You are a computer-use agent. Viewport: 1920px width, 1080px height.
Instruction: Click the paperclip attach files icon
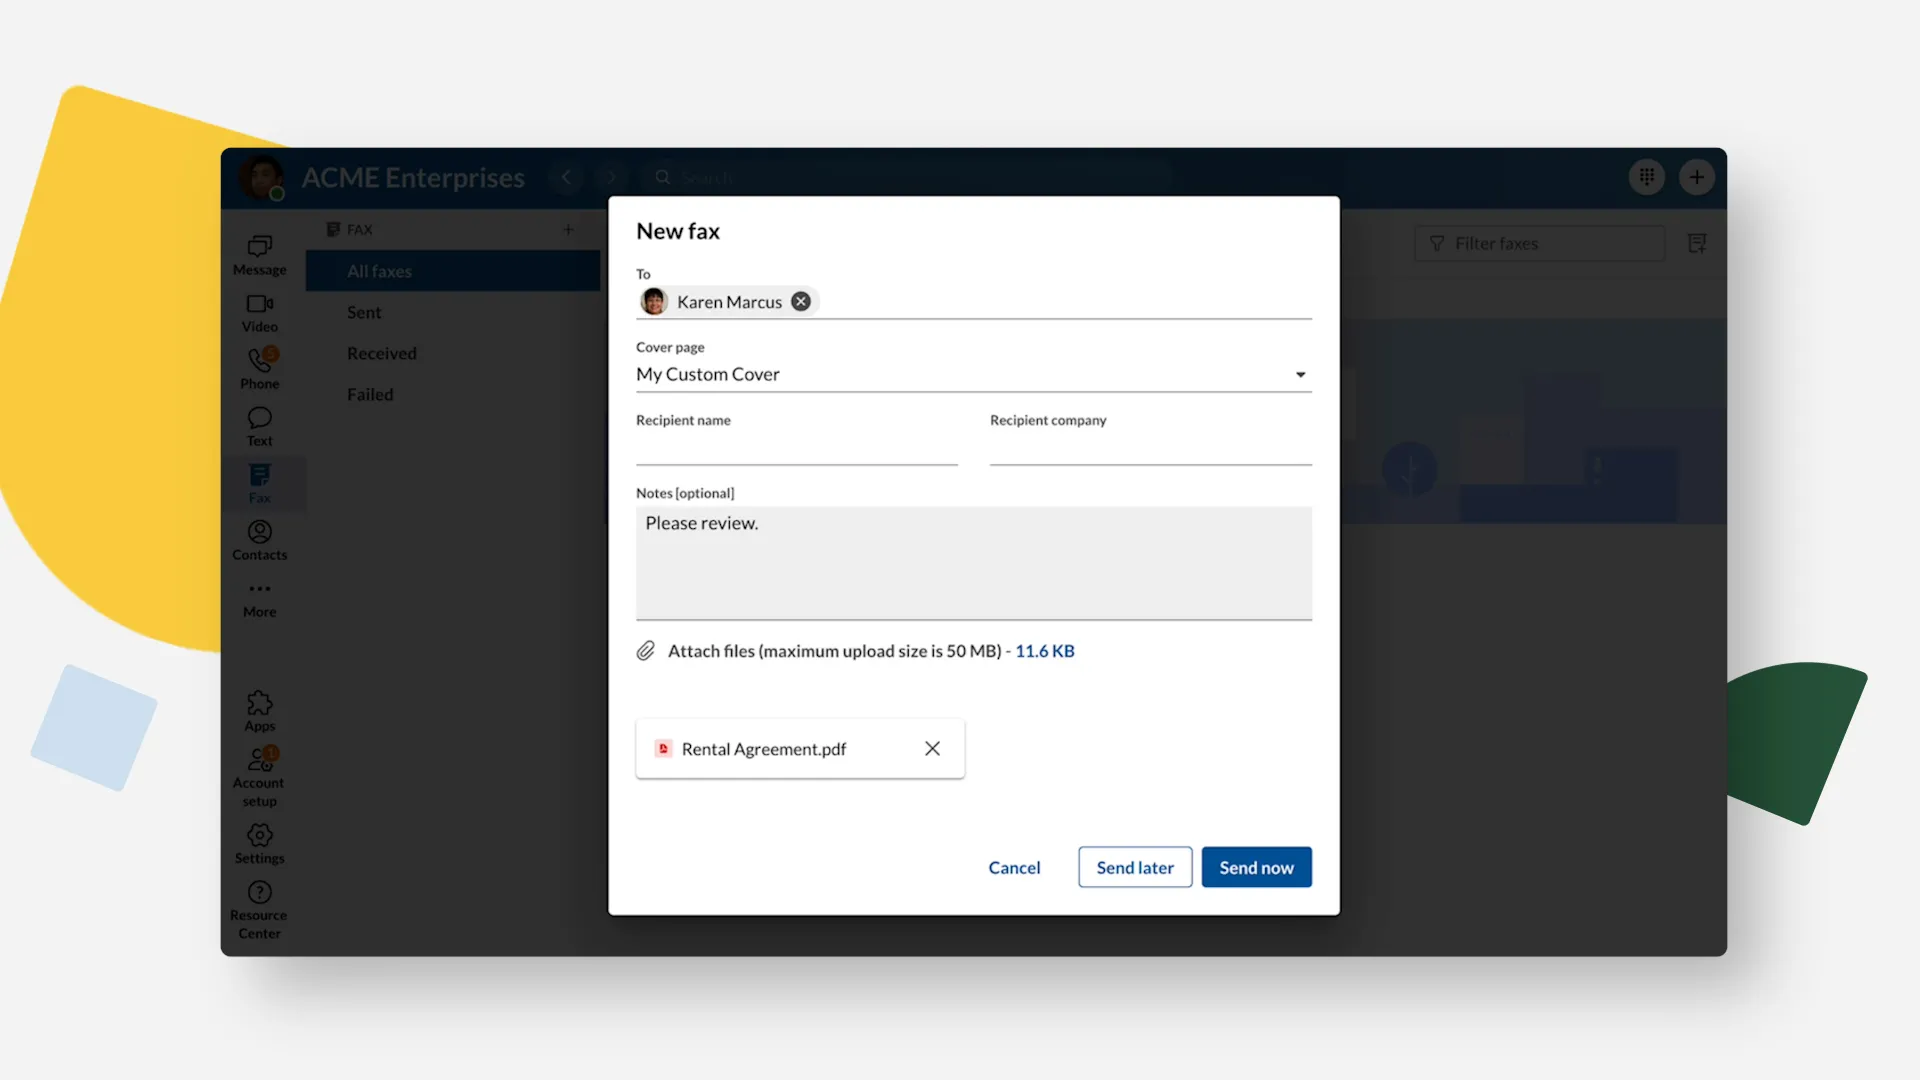[646, 651]
